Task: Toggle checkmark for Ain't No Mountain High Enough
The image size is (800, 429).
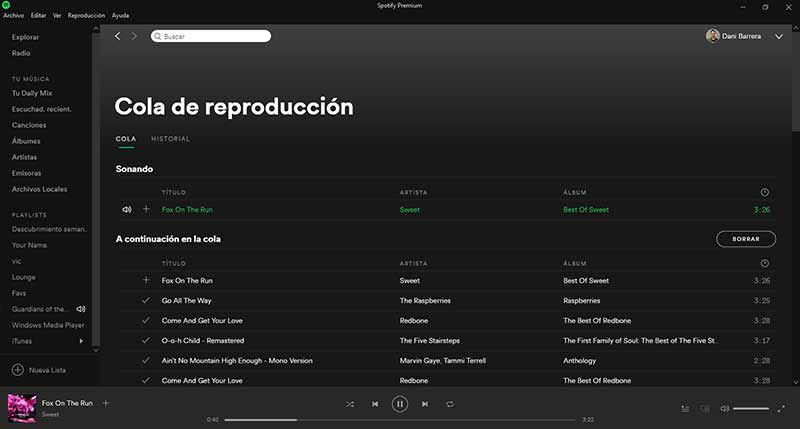Action: pos(146,360)
